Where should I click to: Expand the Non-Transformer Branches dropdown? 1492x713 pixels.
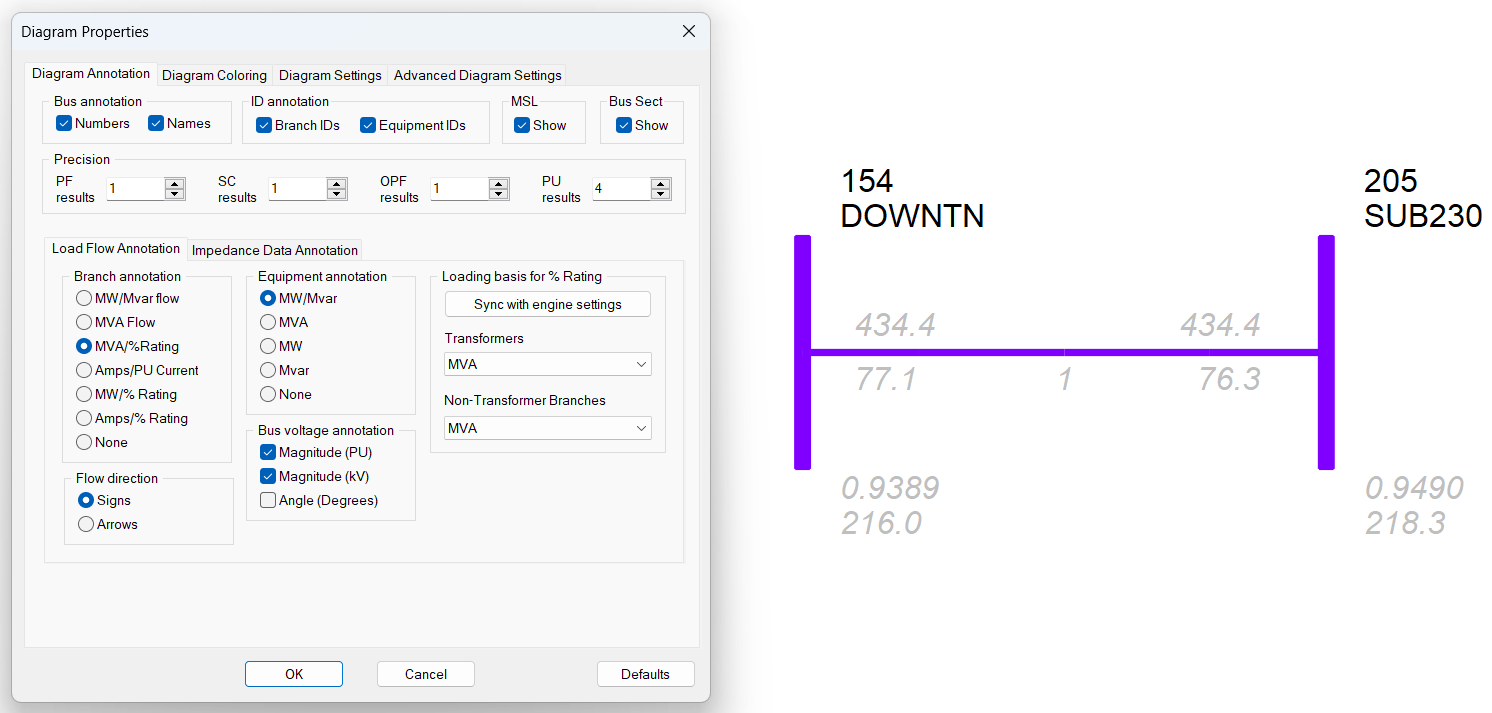tap(547, 428)
